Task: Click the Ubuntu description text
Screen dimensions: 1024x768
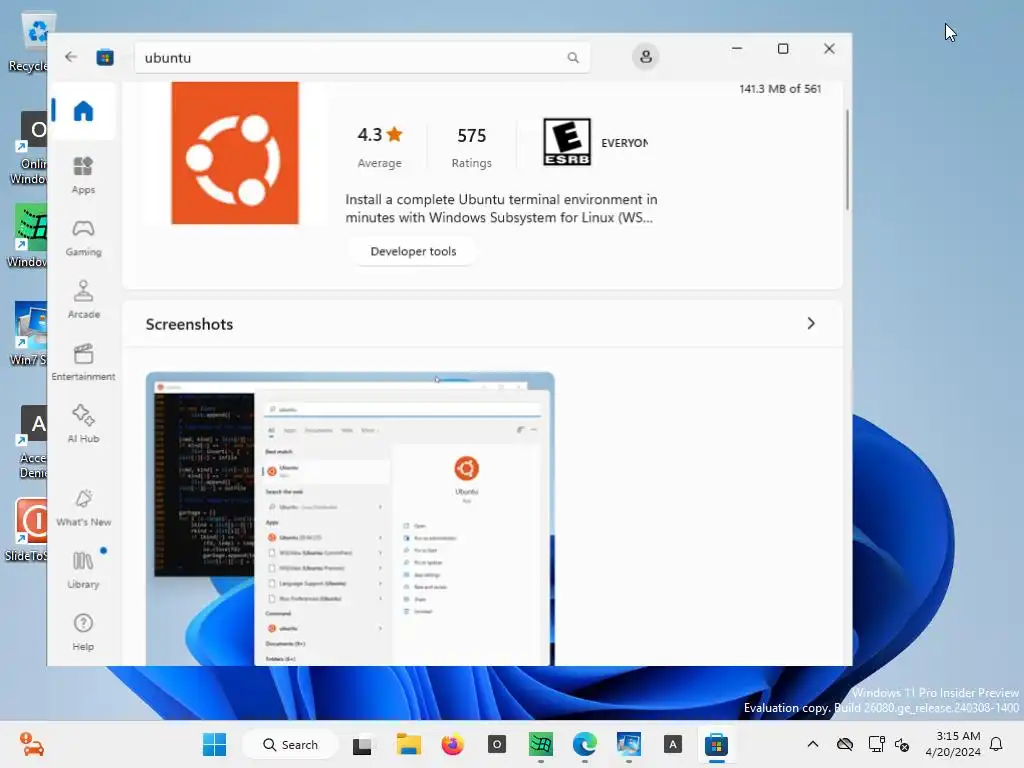Action: [x=501, y=208]
